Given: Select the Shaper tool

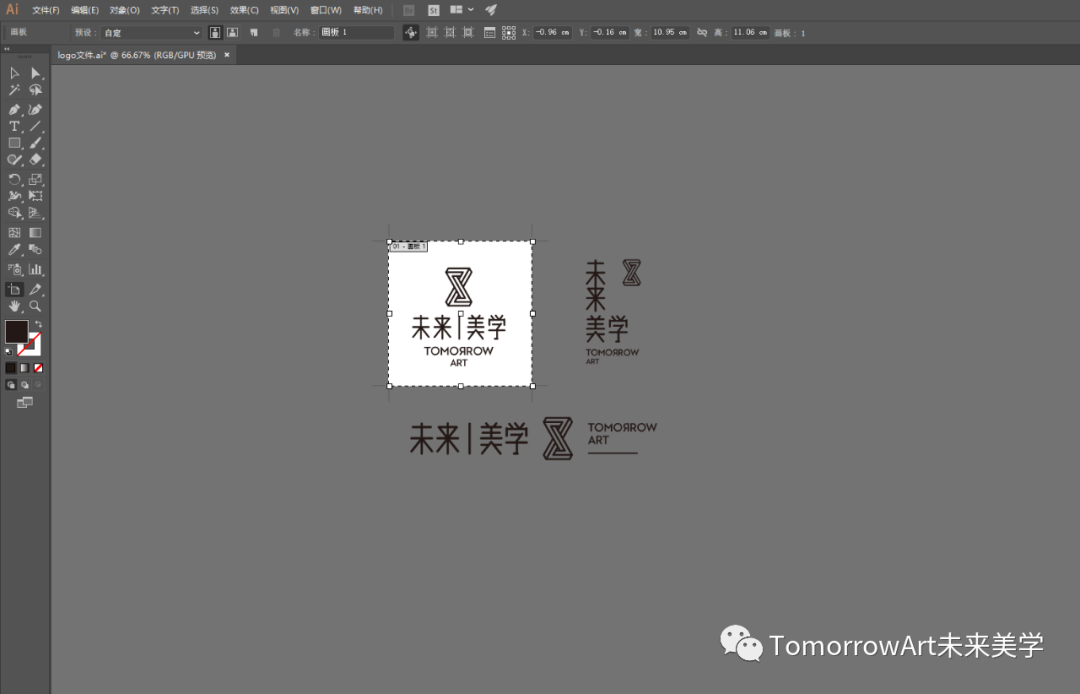Looking at the screenshot, I should coord(14,160).
